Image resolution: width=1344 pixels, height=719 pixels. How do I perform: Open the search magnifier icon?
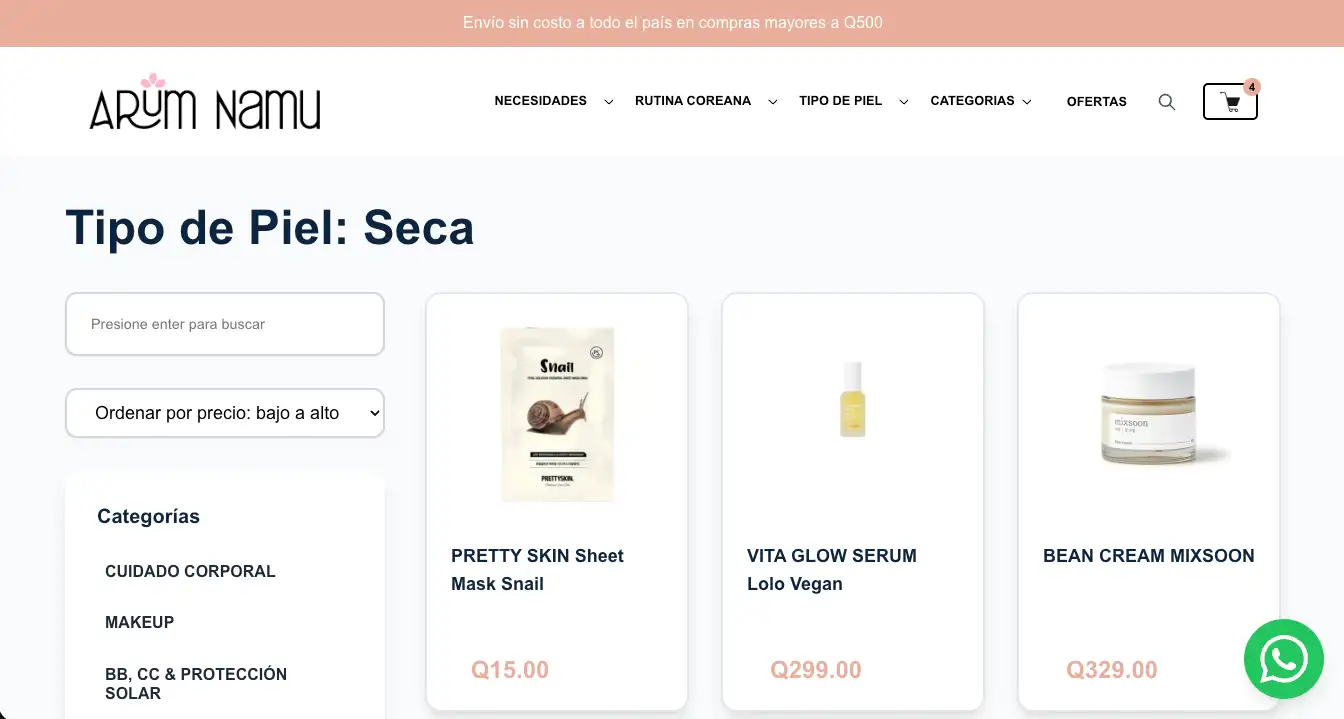tap(1166, 101)
